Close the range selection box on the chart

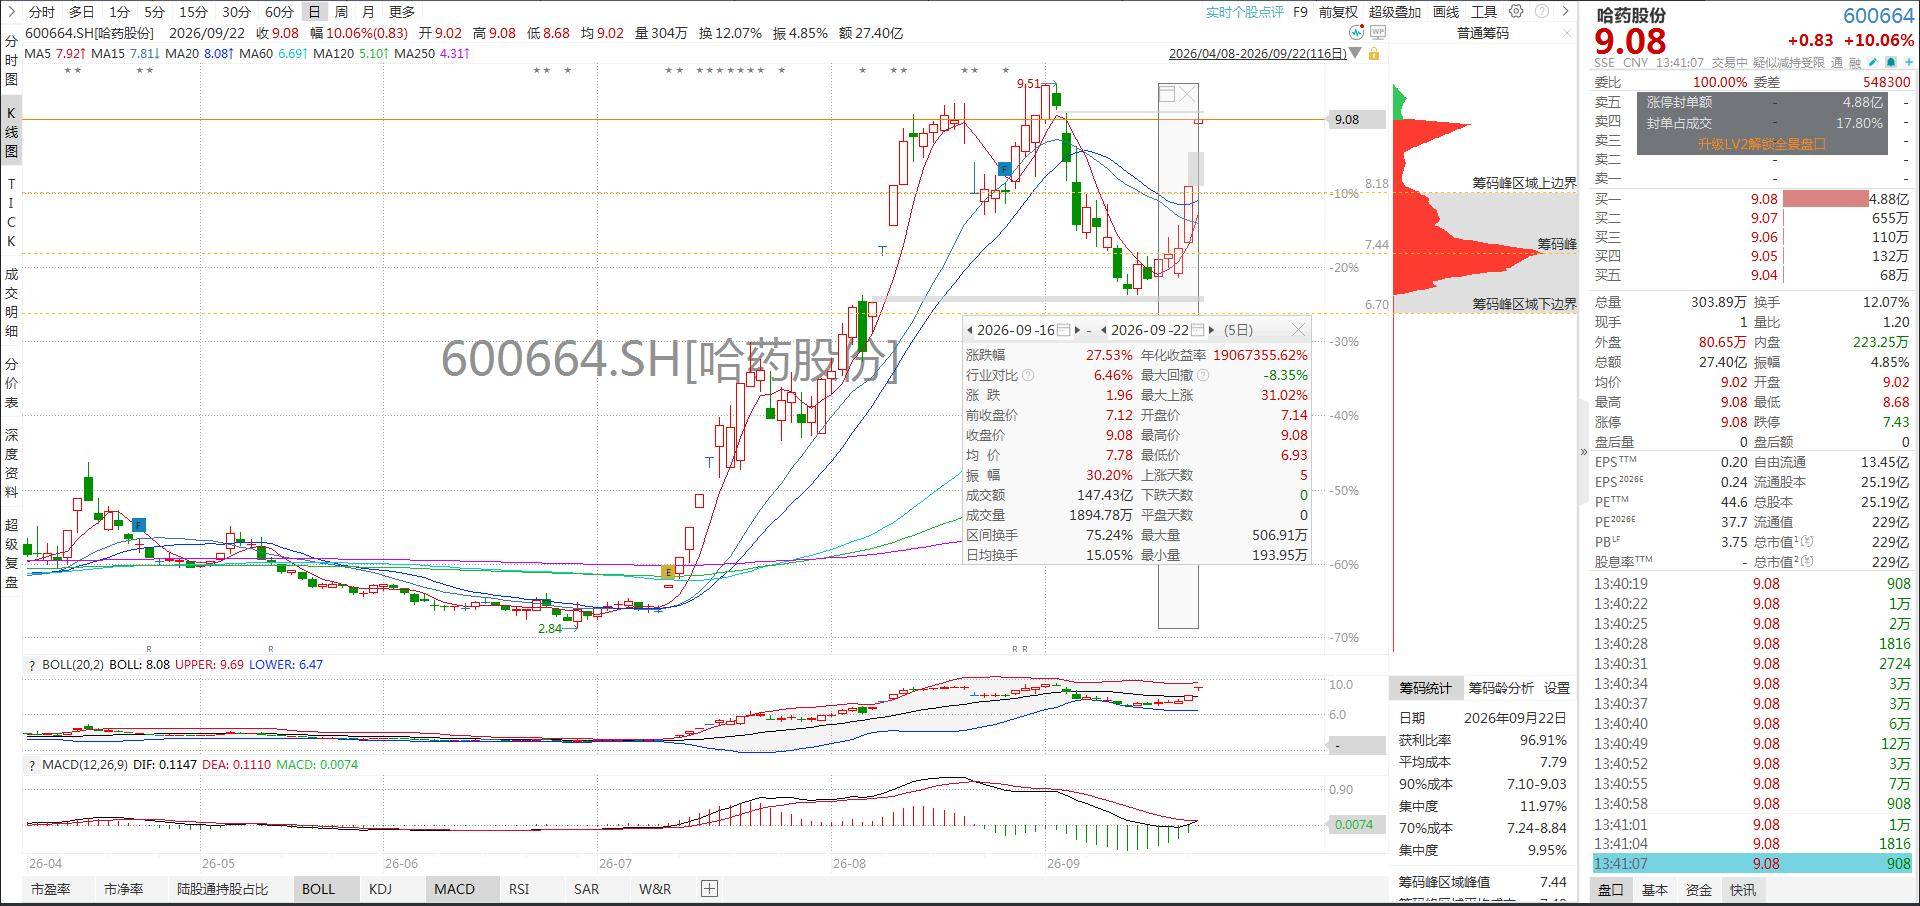[x=1187, y=94]
